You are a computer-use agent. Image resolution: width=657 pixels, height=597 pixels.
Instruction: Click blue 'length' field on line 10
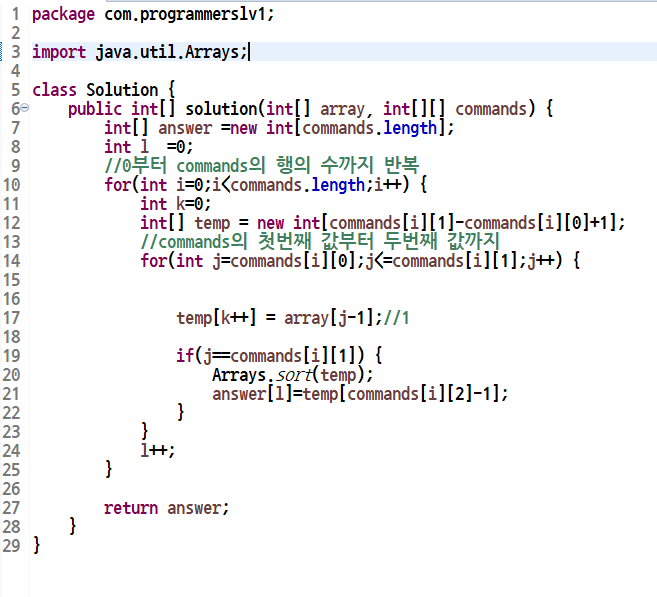(x=338, y=184)
